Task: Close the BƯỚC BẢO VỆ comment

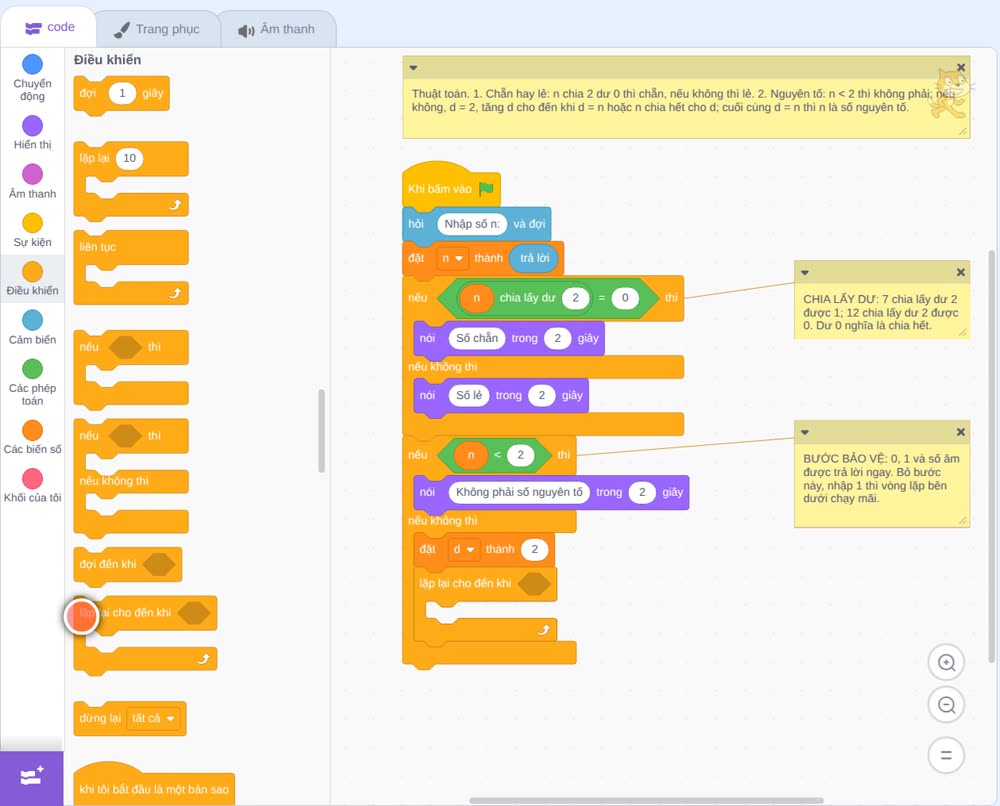Action: click(x=961, y=432)
